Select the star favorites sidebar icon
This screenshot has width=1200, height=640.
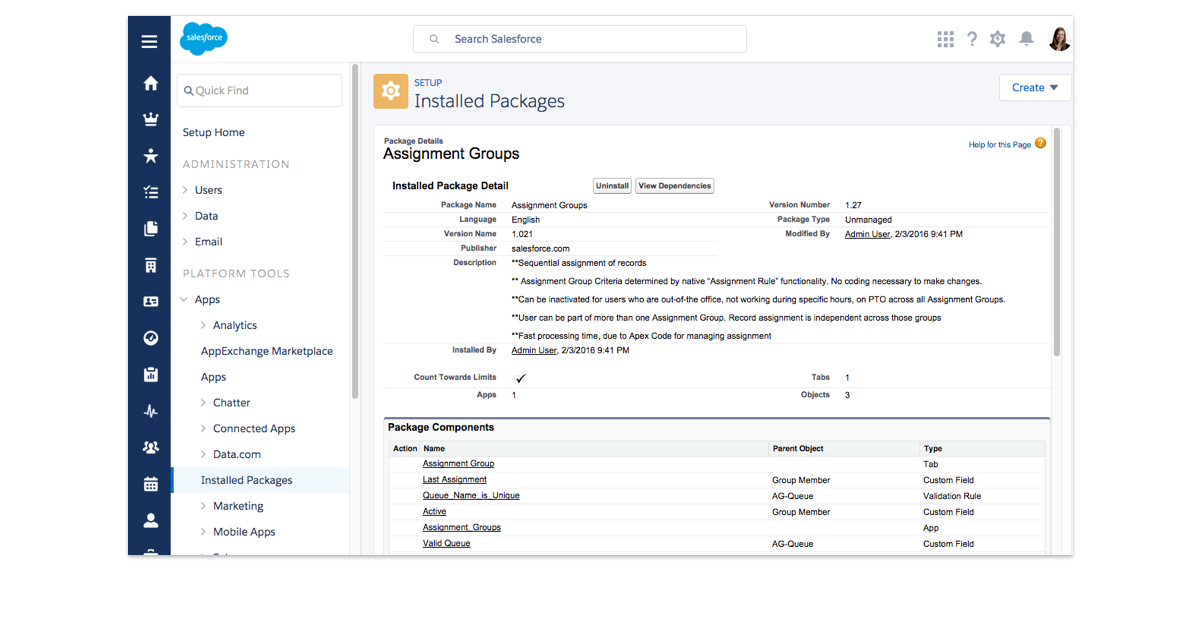[150, 156]
